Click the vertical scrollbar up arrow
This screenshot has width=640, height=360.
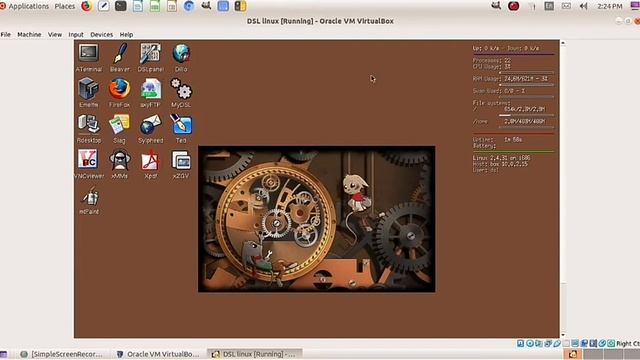tap(563, 42)
